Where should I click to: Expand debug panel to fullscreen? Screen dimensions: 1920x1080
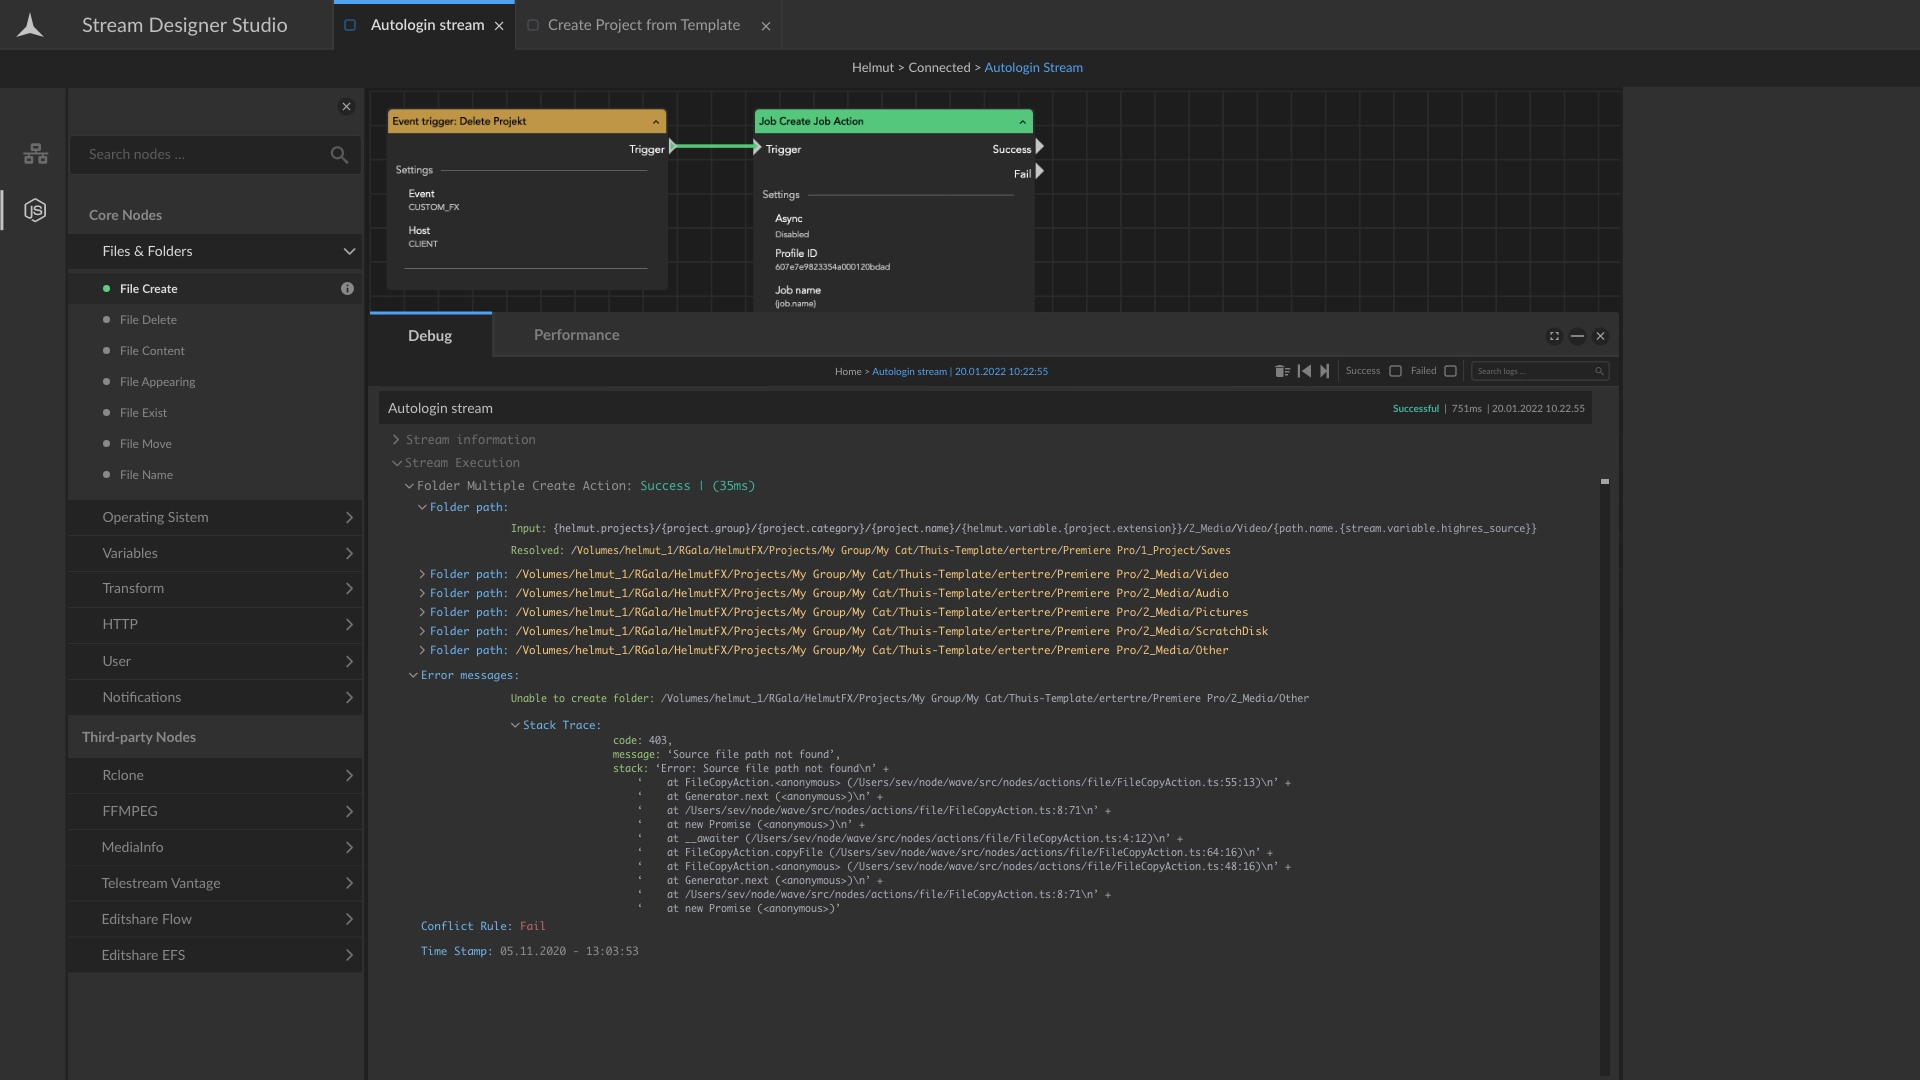coord(1554,336)
